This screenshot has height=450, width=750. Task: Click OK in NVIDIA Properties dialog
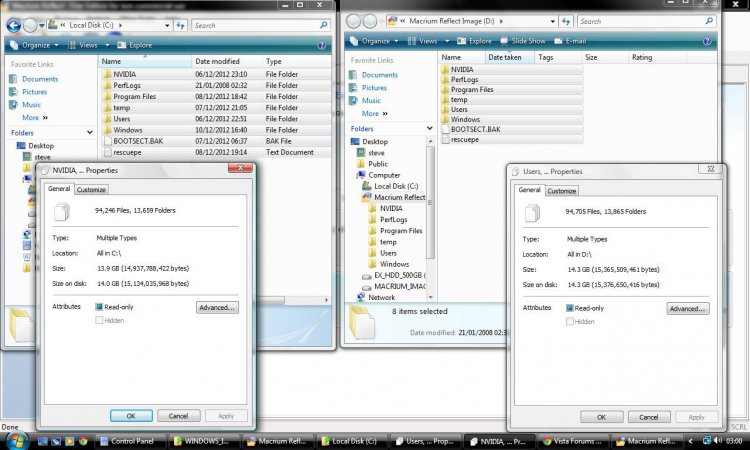[x=131, y=416]
